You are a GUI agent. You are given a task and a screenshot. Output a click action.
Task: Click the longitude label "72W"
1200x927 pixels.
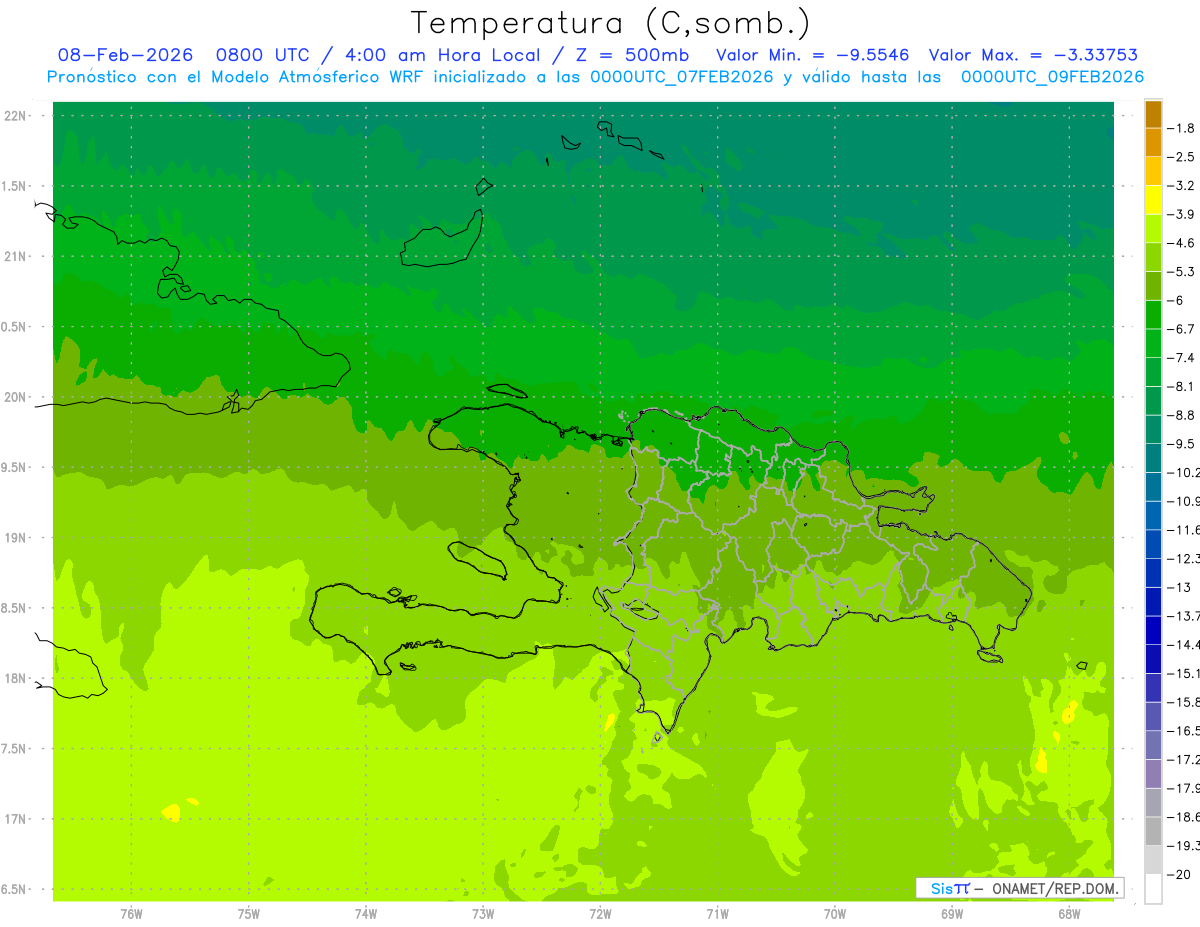[600, 913]
